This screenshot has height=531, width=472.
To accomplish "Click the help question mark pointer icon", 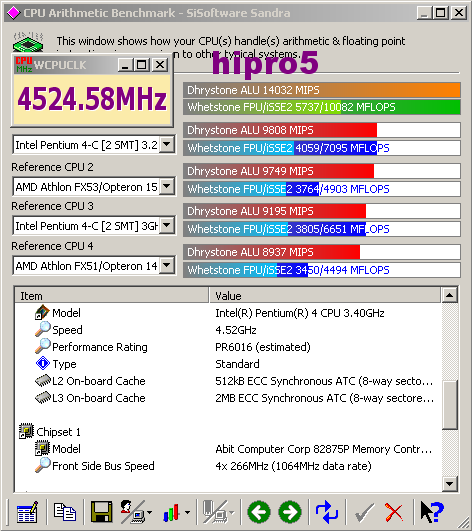I will (431, 512).
